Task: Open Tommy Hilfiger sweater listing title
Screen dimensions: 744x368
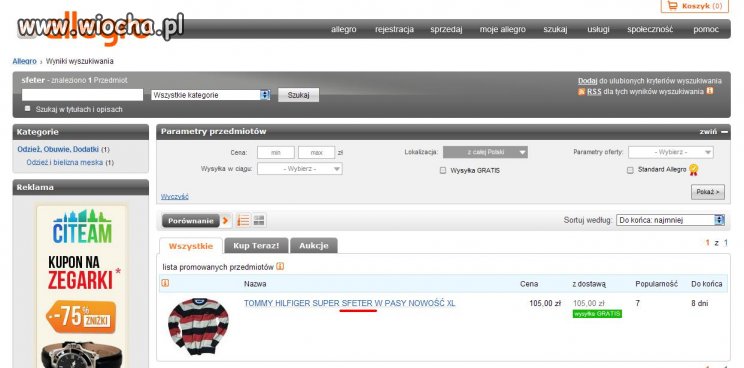Action: click(x=349, y=303)
